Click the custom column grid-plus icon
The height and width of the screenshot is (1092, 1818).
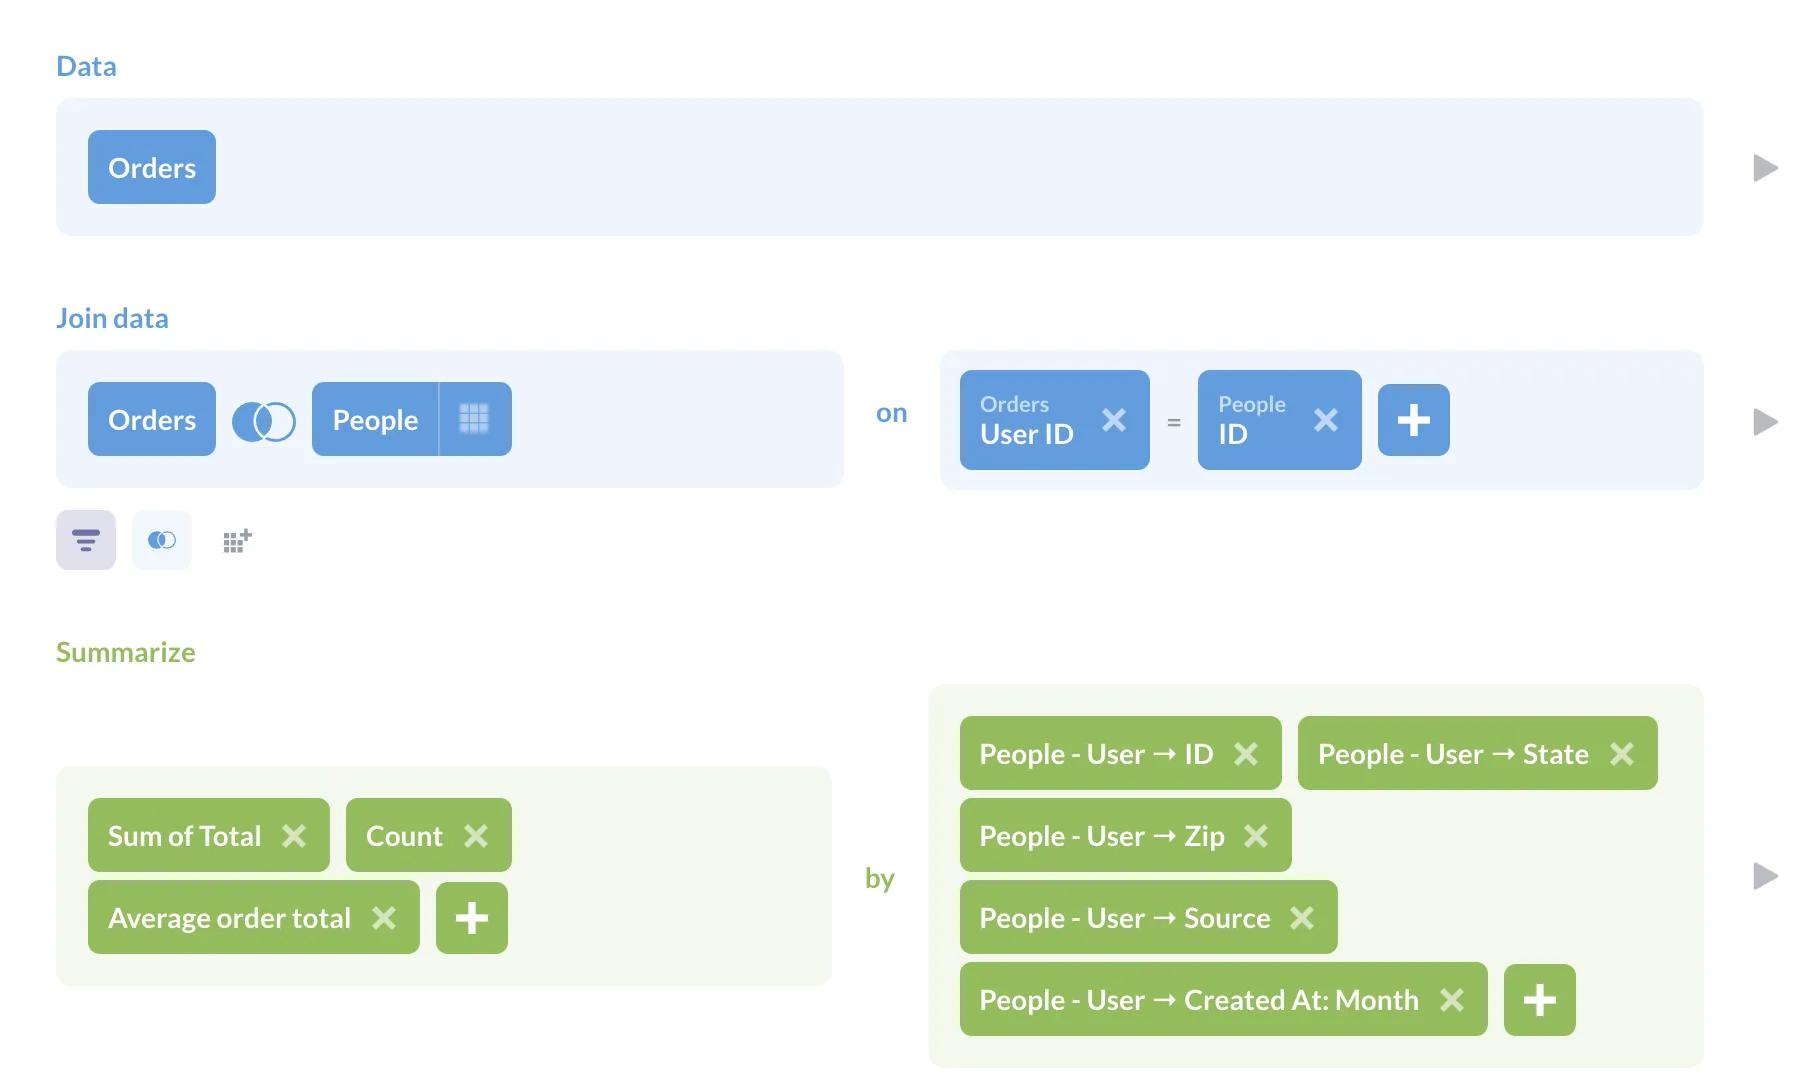click(x=236, y=540)
